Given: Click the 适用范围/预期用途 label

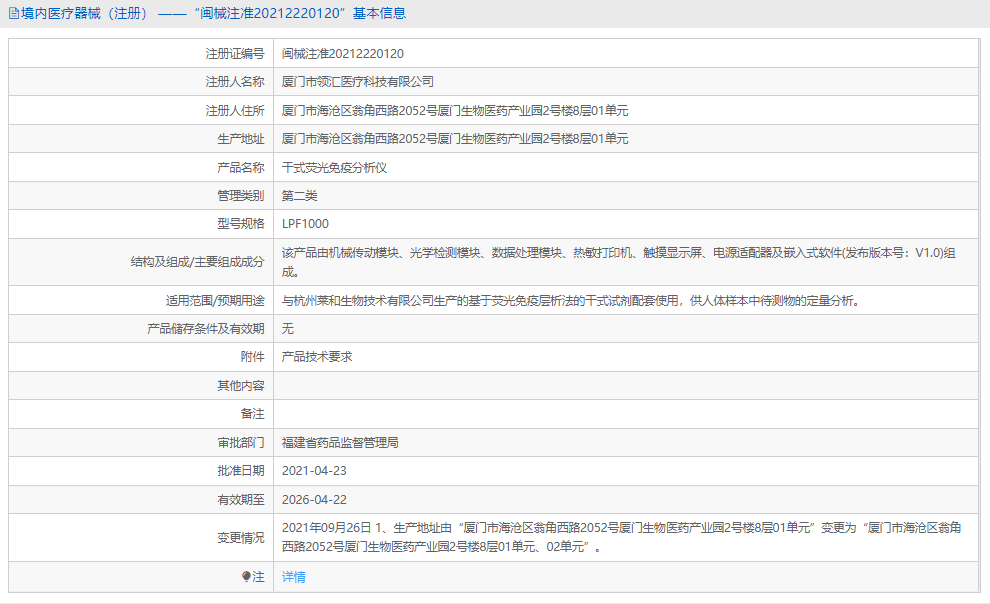Looking at the screenshot, I should click(215, 300).
